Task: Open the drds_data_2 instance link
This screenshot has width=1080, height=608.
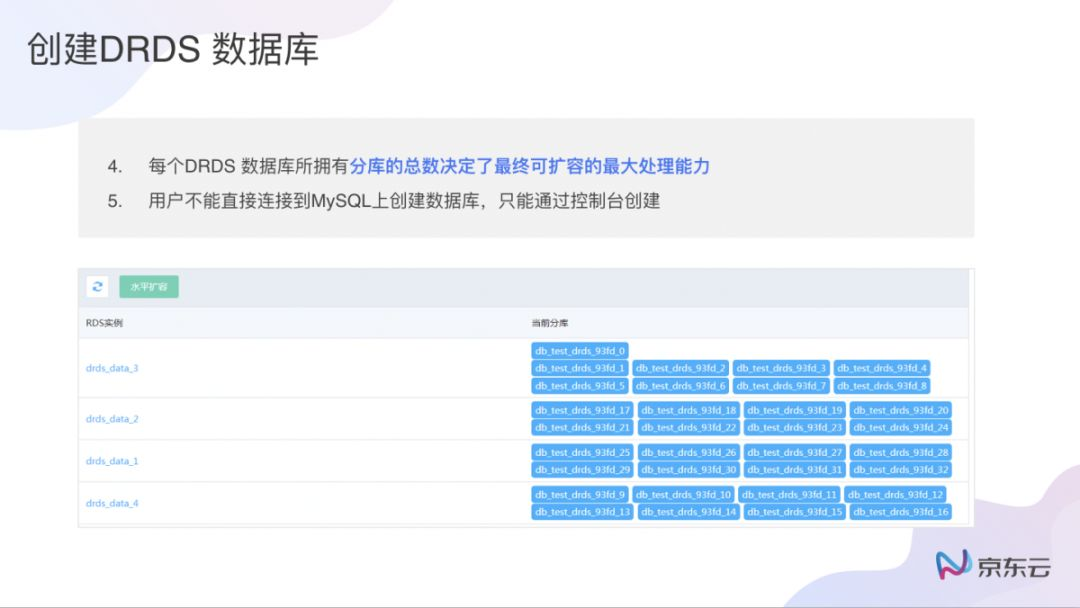Action: pyautogui.click(x=112, y=419)
